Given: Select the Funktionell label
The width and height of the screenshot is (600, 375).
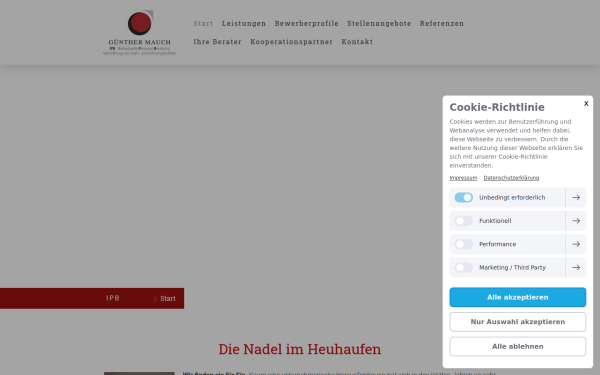Looking at the screenshot, I should [495, 221].
